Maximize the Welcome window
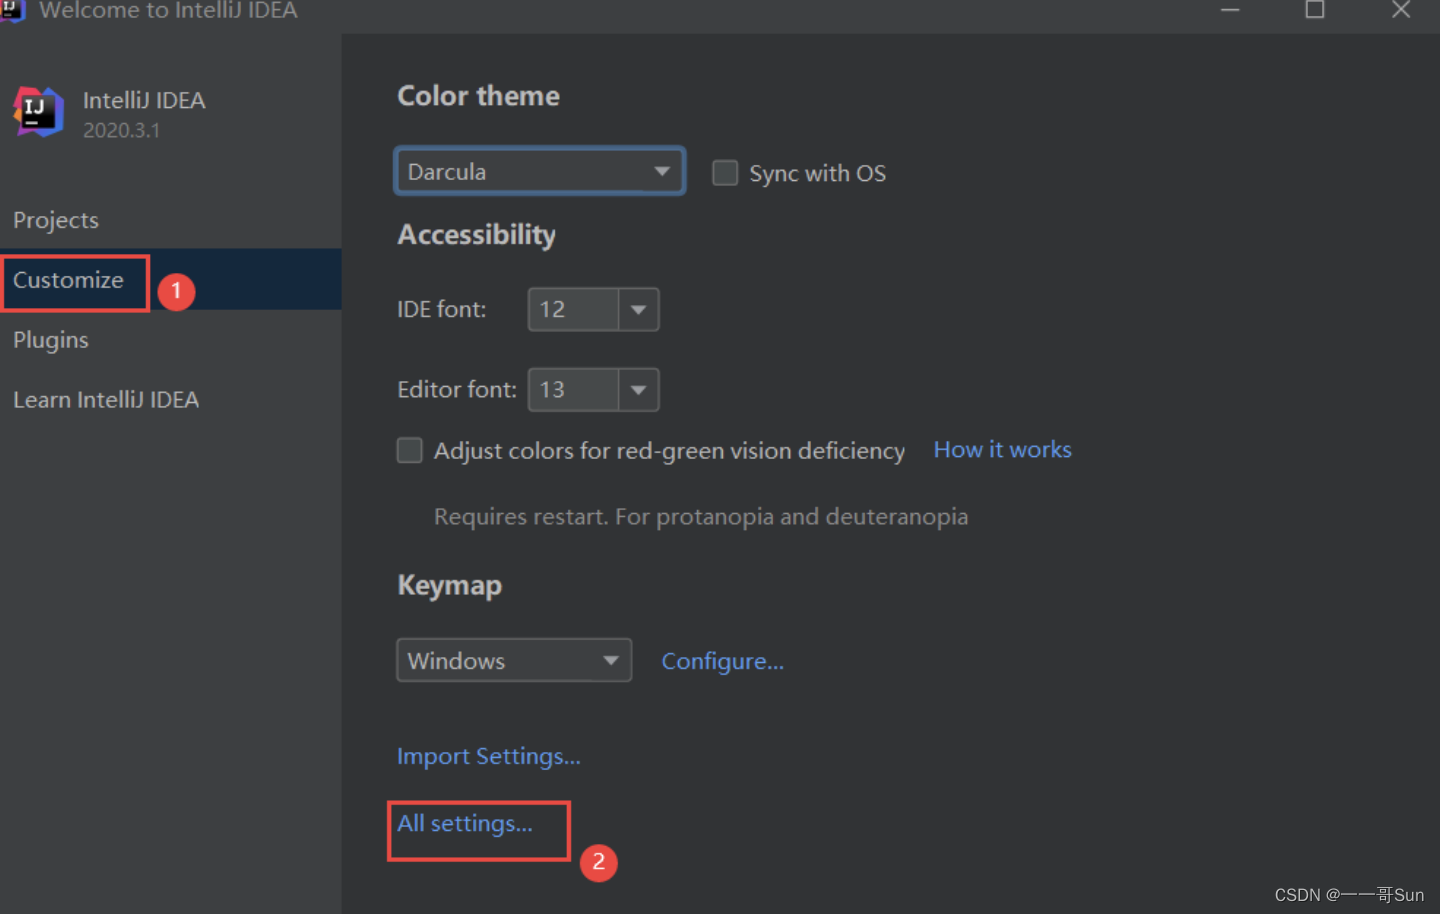 [x=1315, y=9]
